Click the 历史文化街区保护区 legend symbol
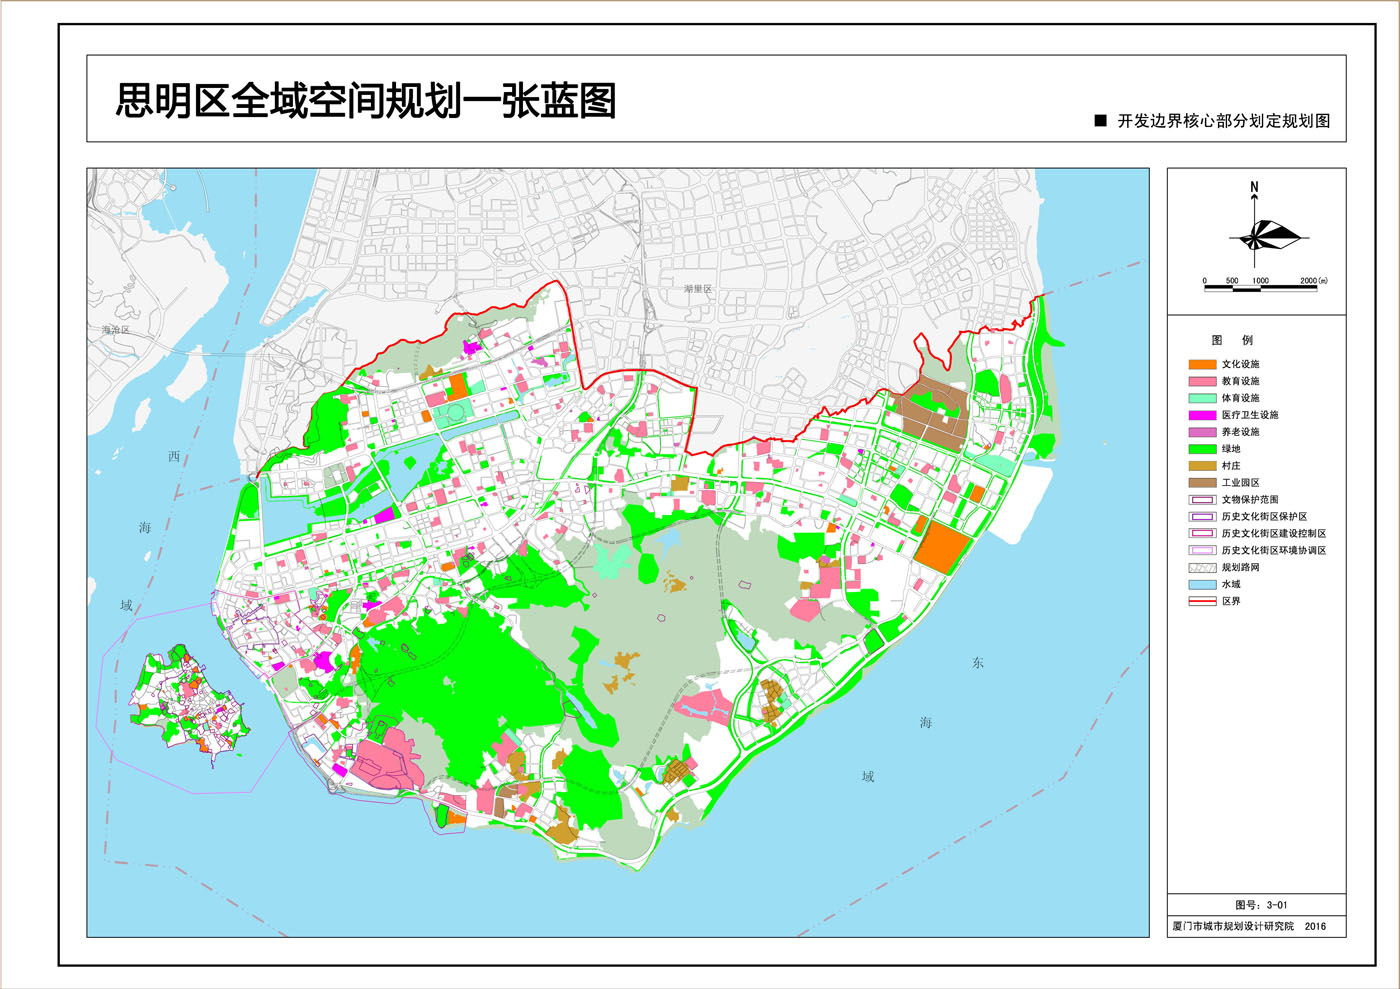The width and height of the screenshot is (1400, 989). (x=1202, y=517)
